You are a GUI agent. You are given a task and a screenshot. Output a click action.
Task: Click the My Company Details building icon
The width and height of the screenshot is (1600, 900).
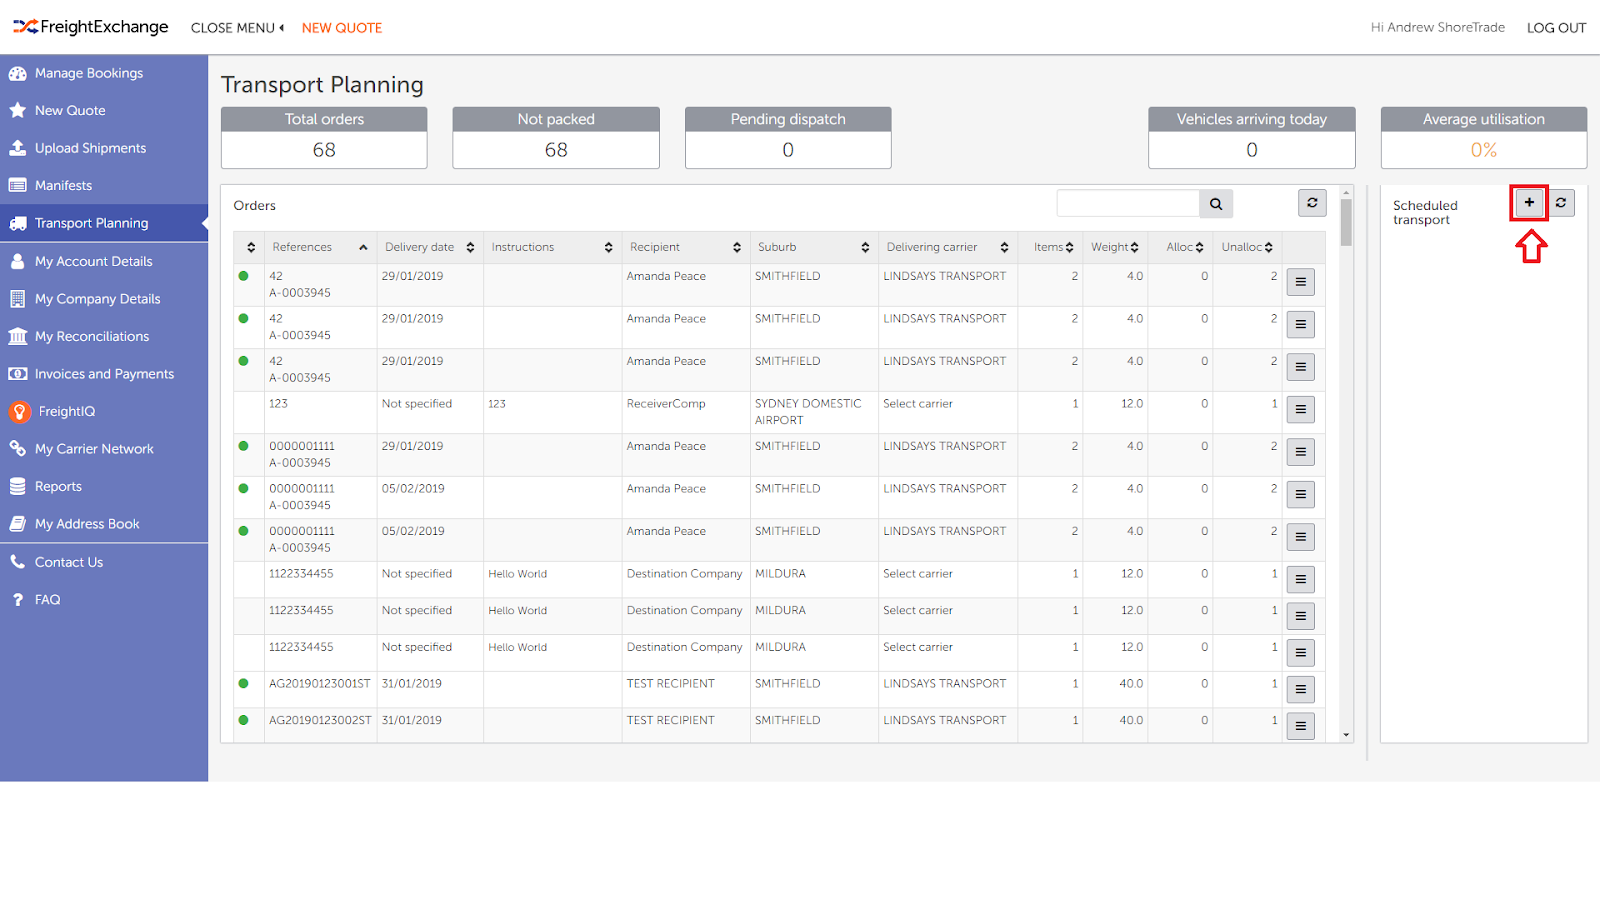coord(17,298)
